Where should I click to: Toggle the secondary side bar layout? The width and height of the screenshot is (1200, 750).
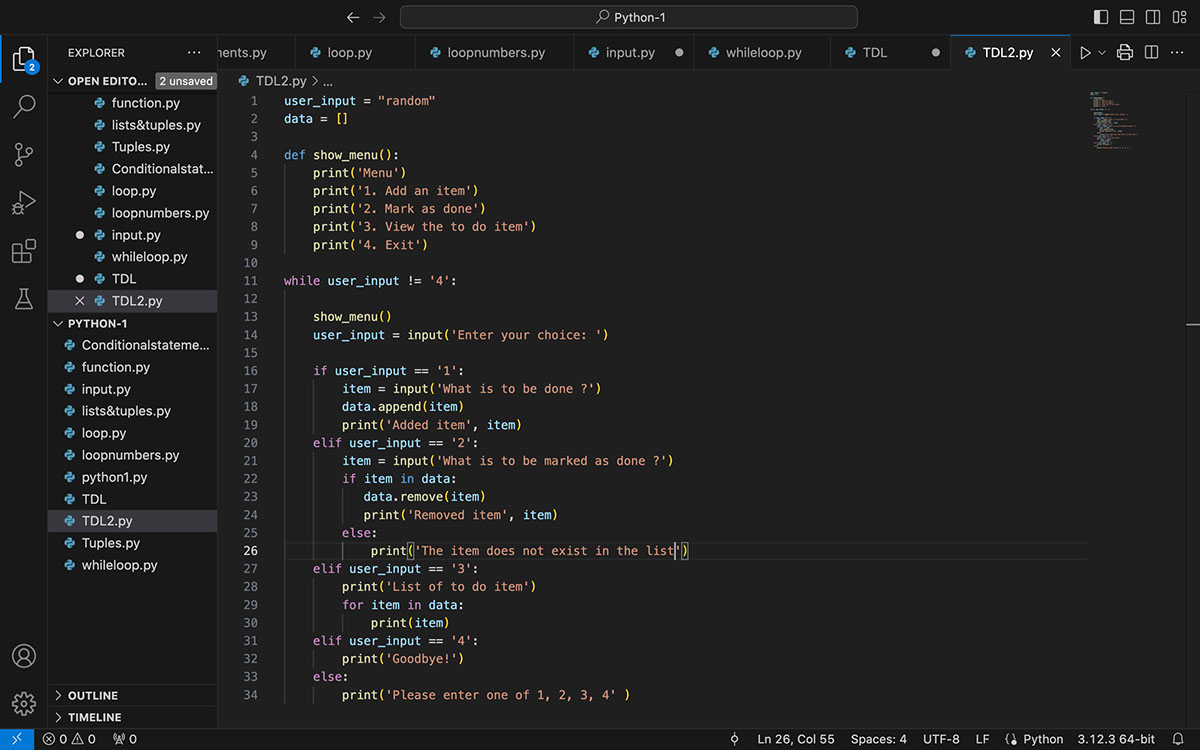pos(1153,17)
